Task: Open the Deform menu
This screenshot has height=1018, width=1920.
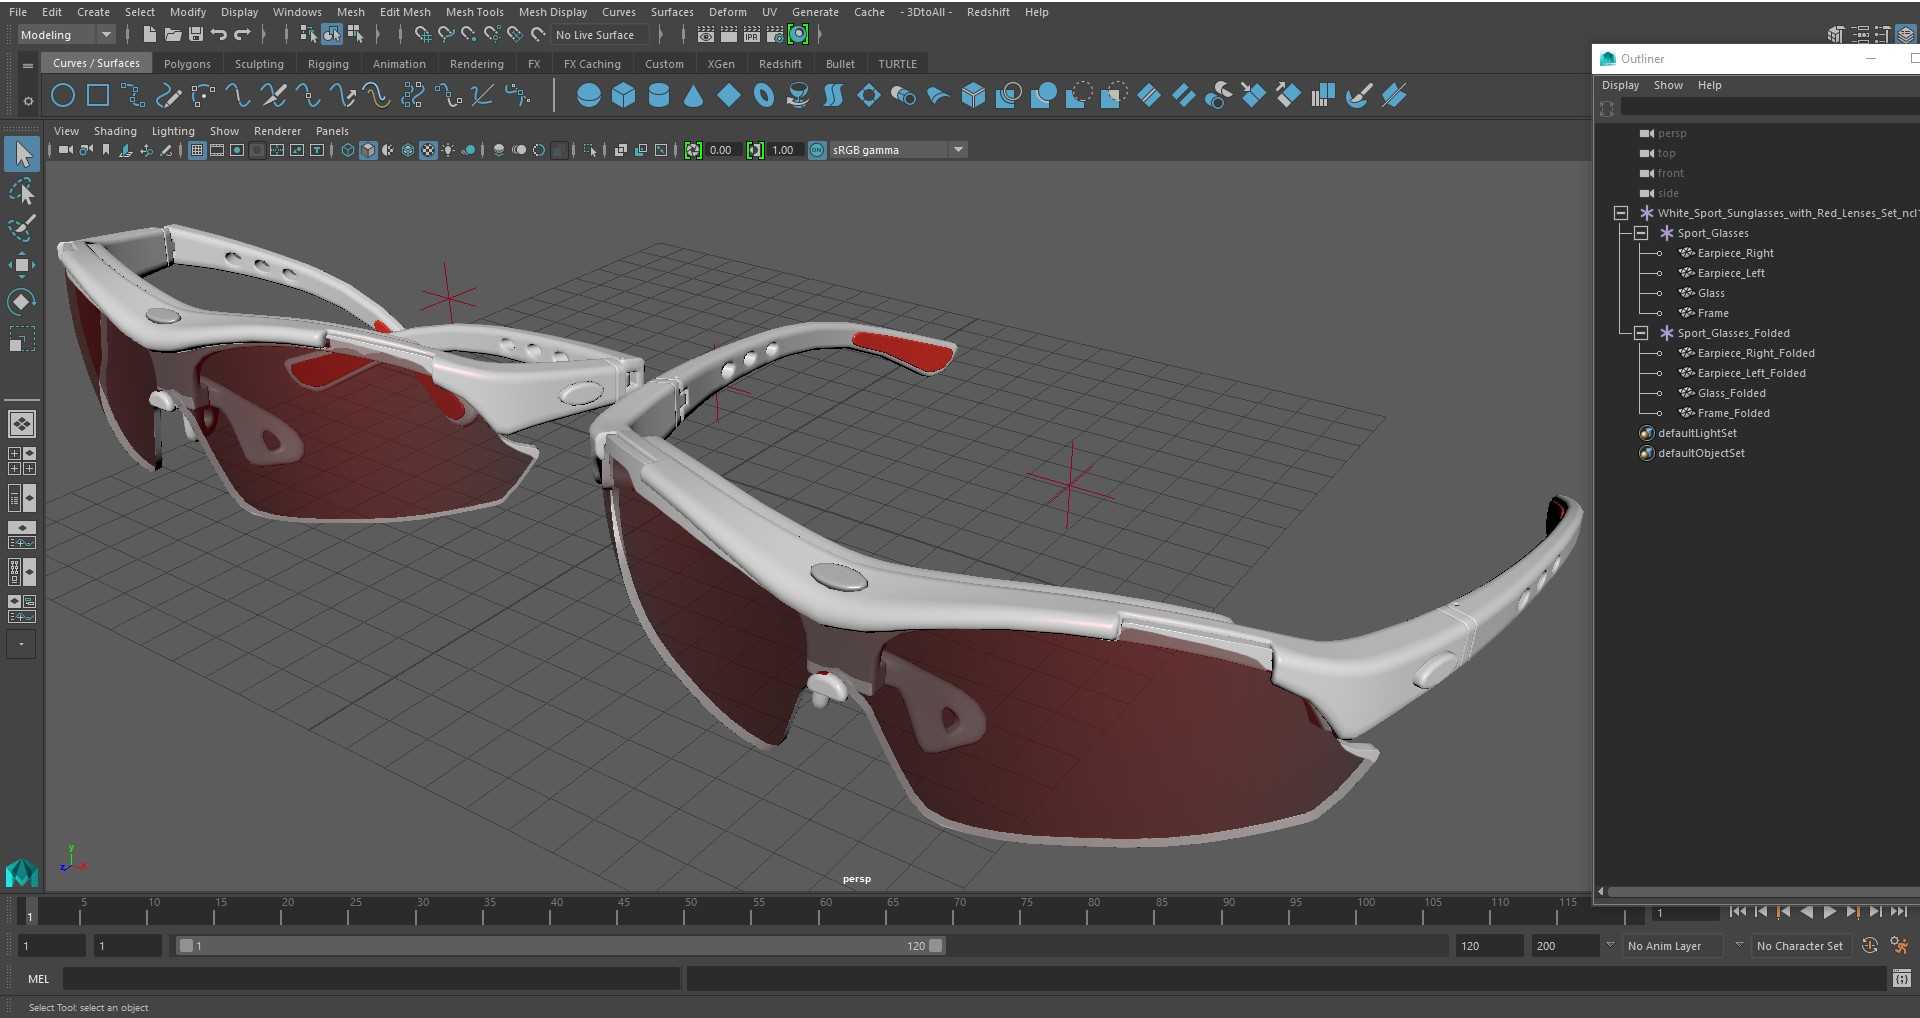Action: 727,12
